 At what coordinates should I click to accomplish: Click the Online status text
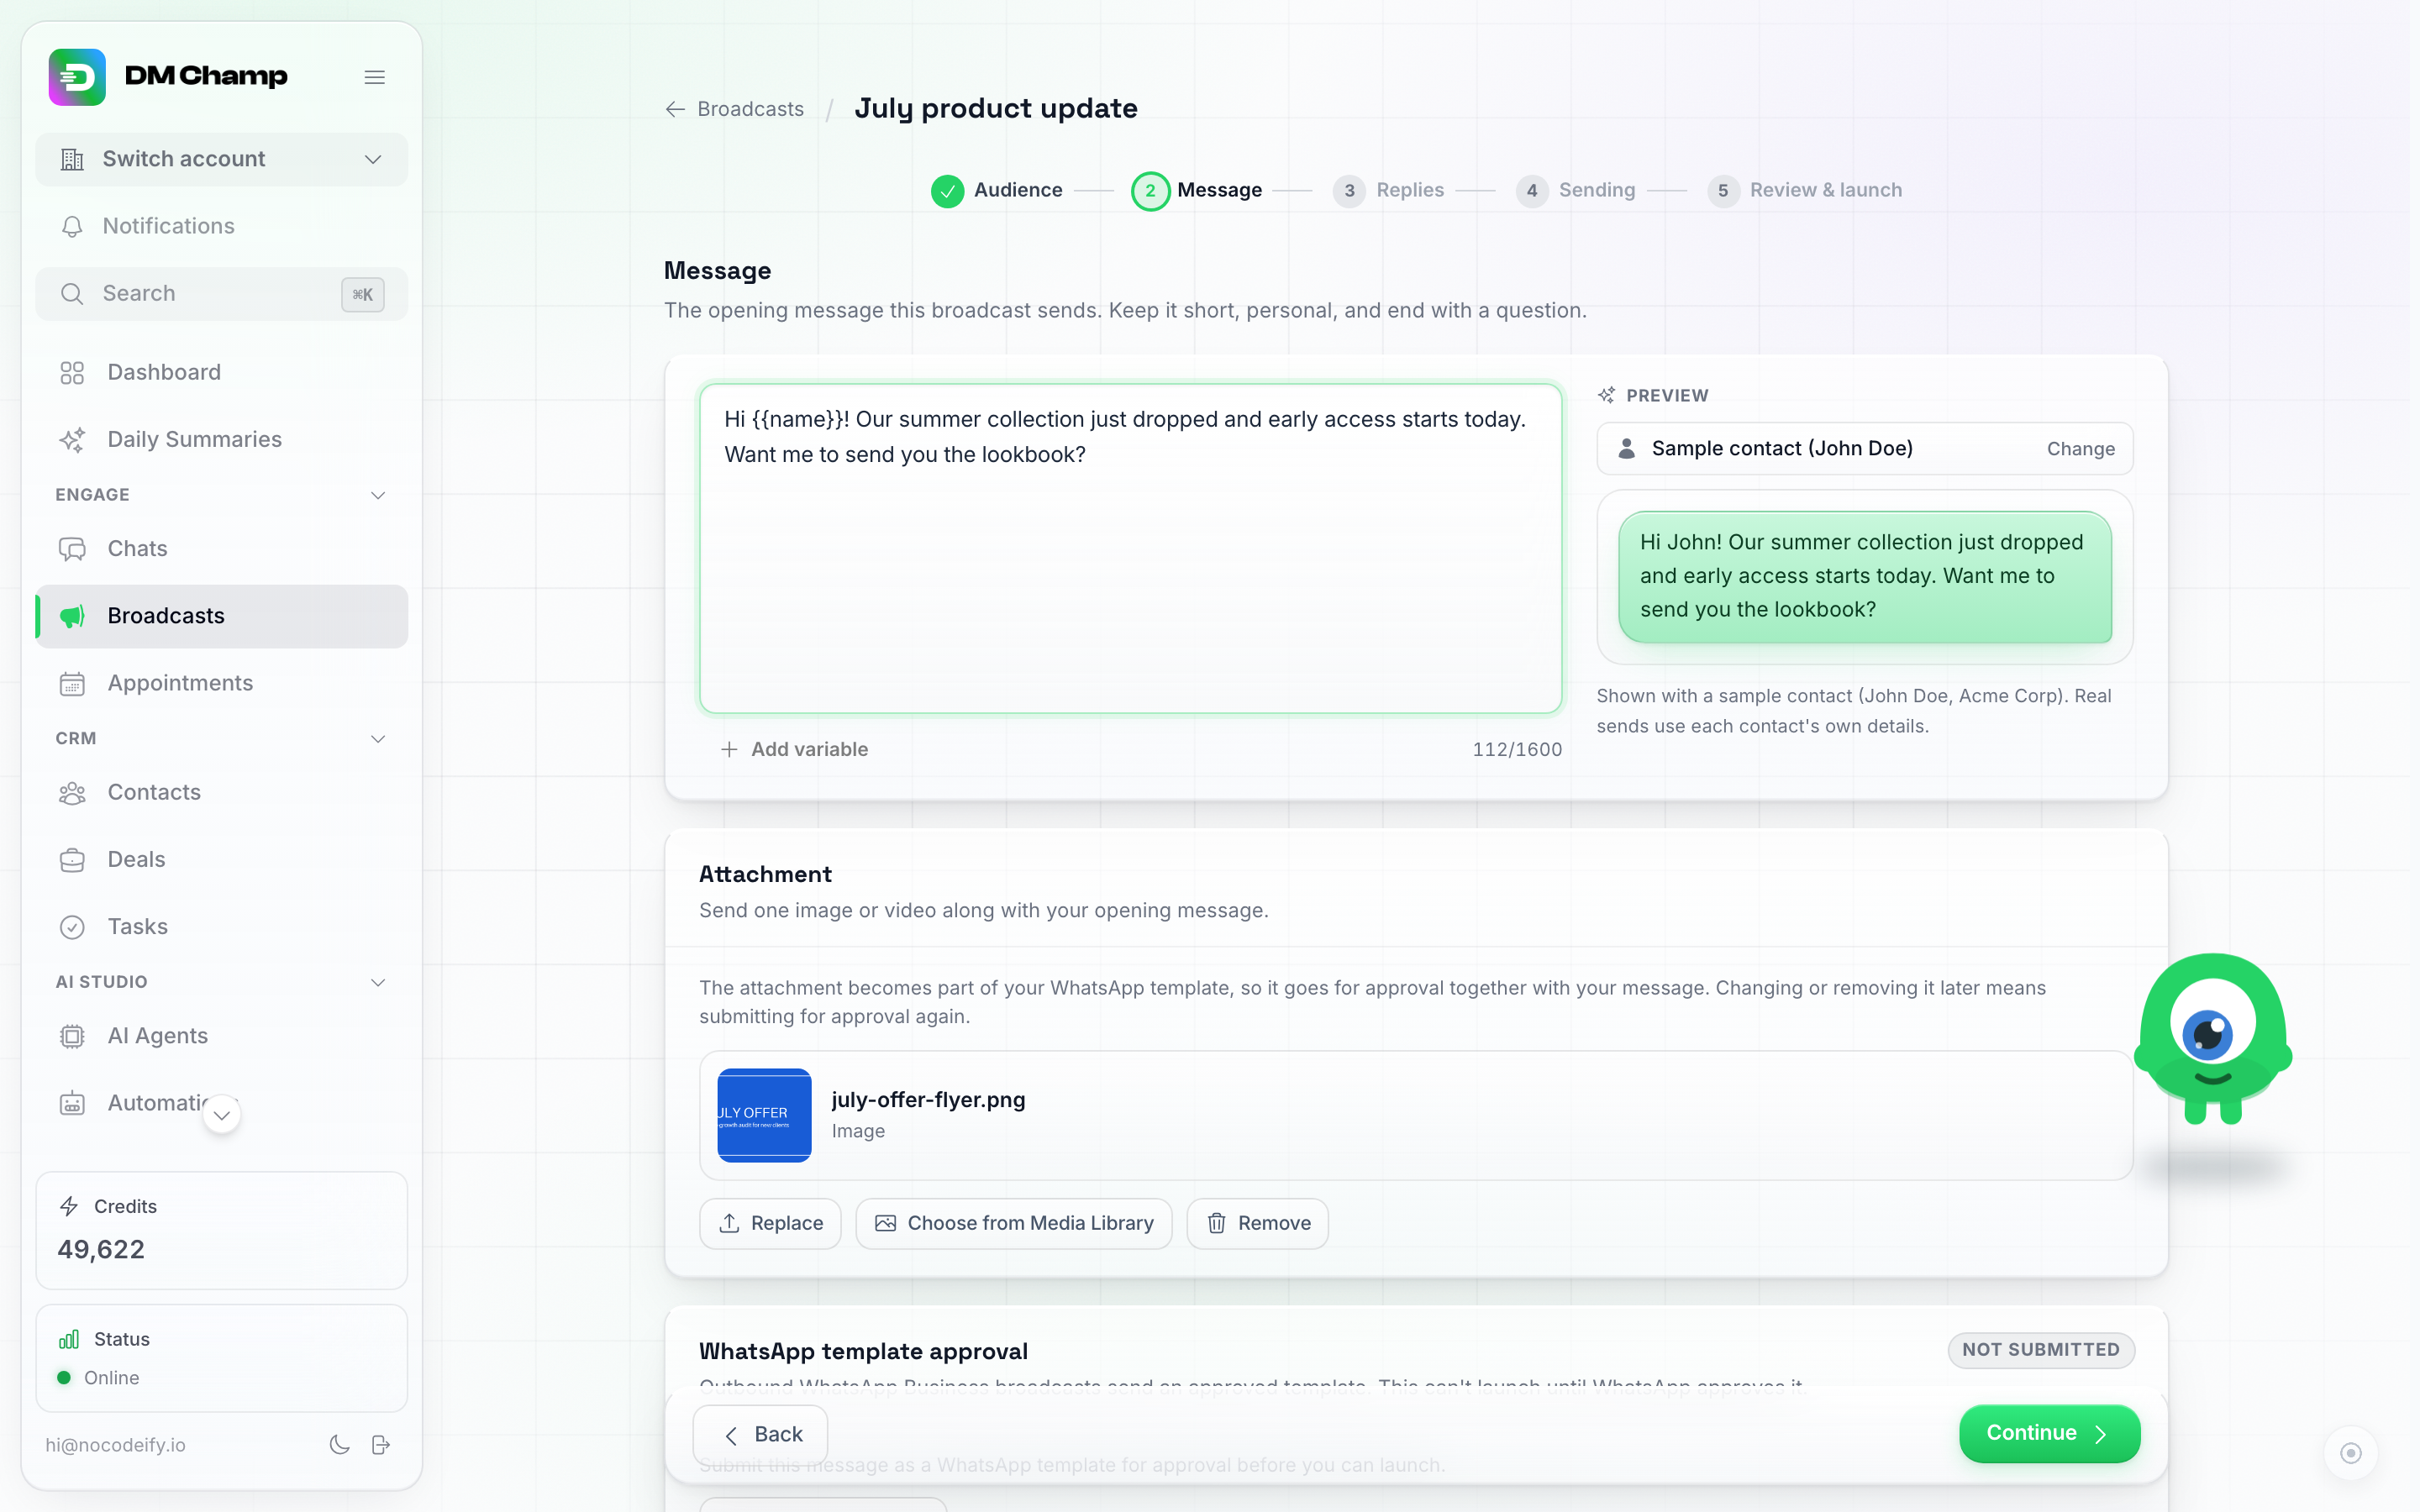point(111,1377)
